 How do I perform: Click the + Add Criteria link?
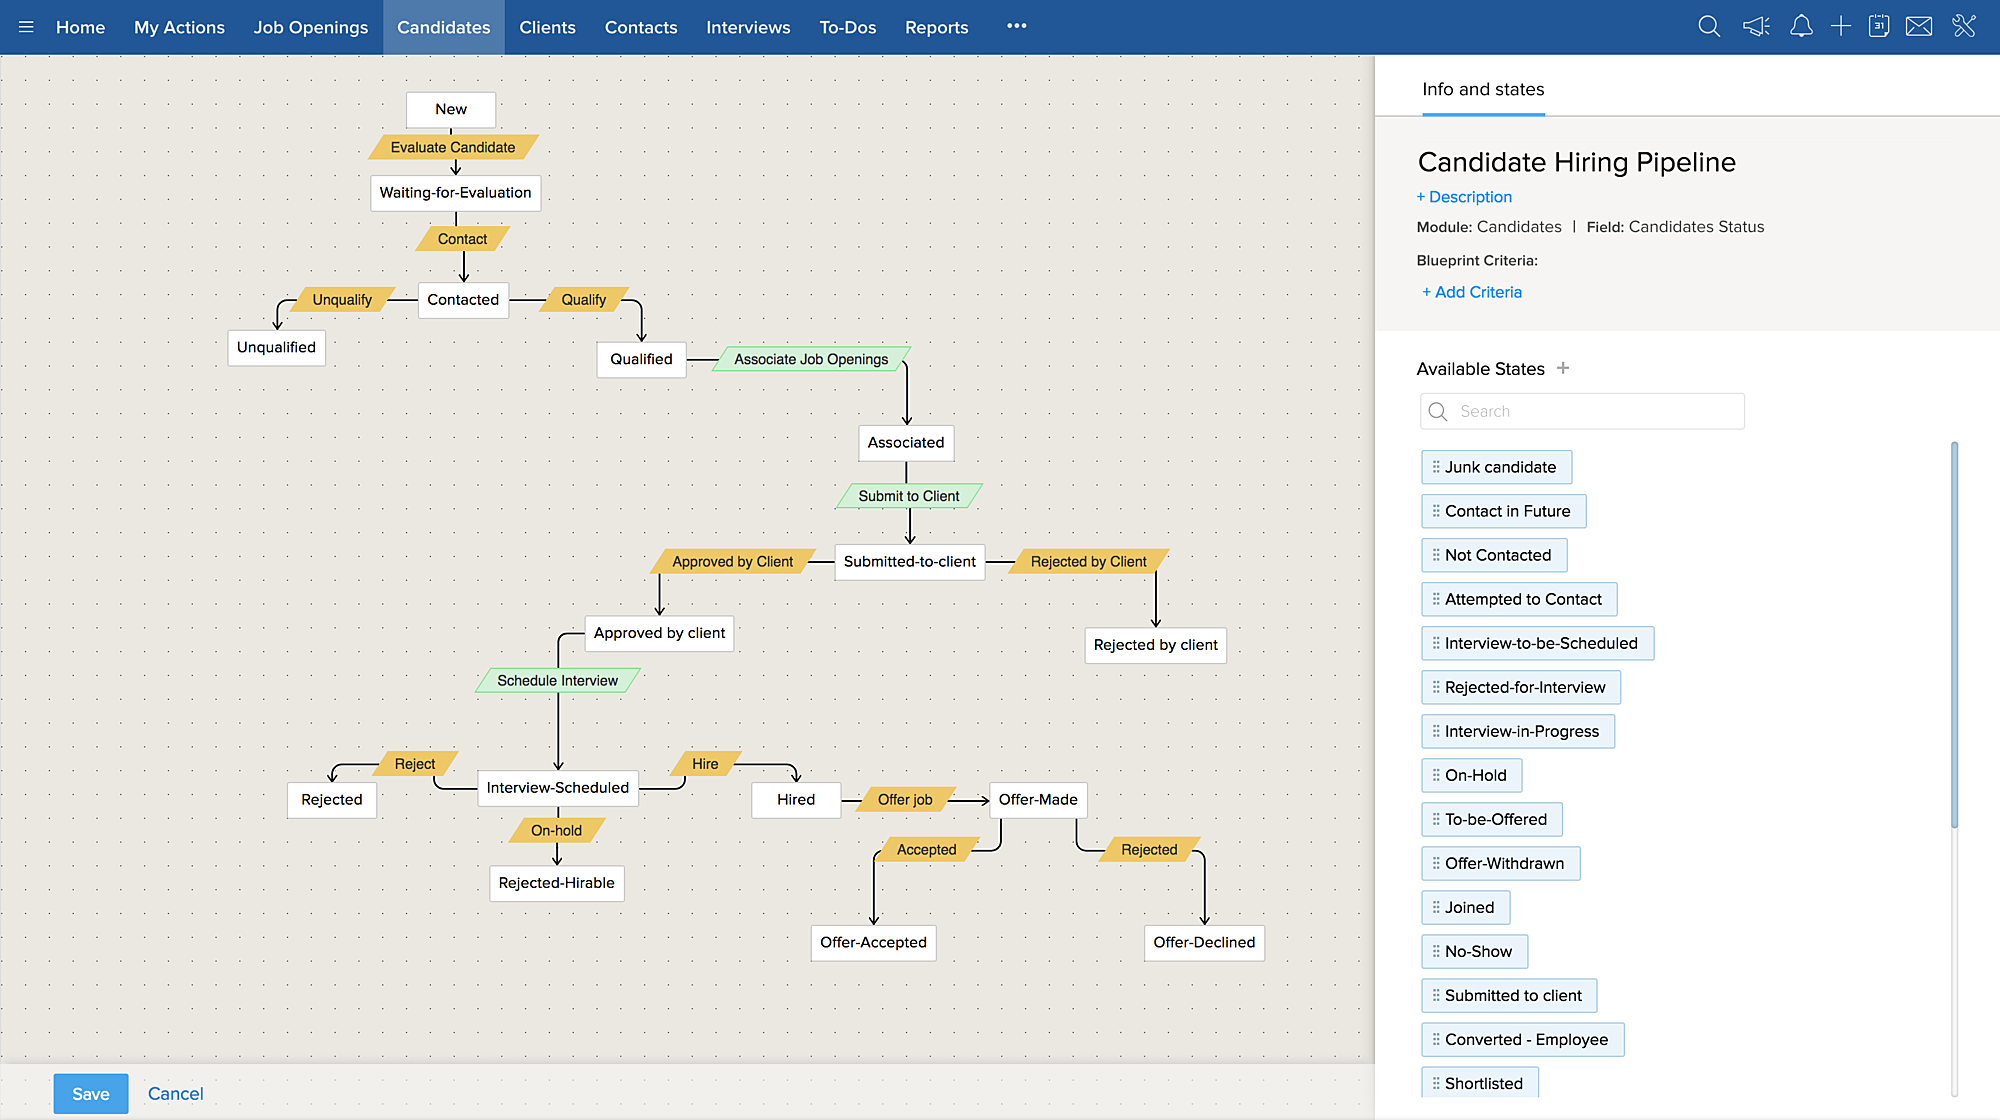1472,292
